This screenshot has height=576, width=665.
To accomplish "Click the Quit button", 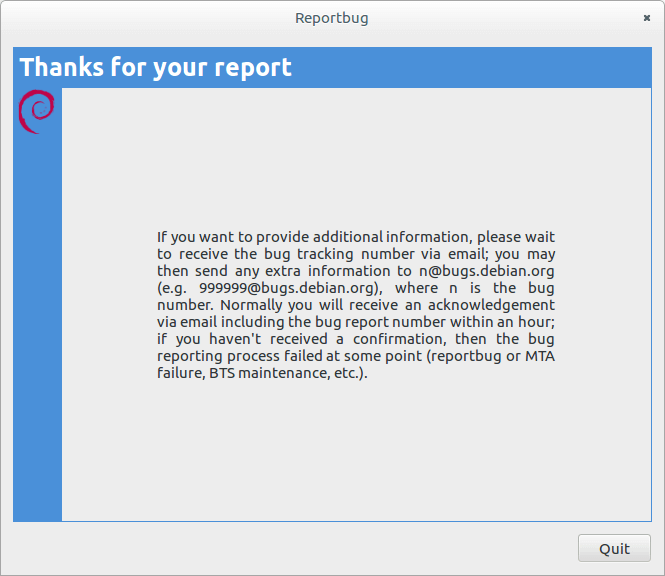I will click(x=614, y=548).
